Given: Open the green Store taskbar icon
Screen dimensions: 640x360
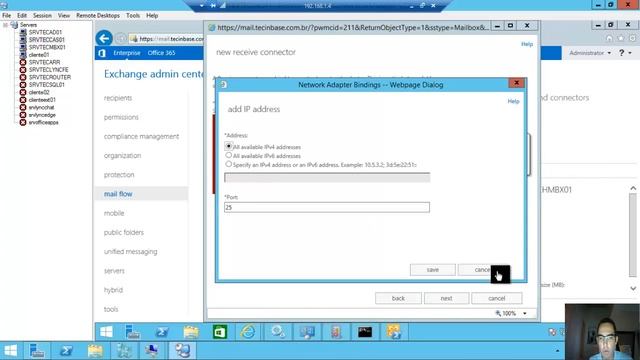Looking at the screenshot, I should [x=220, y=332].
